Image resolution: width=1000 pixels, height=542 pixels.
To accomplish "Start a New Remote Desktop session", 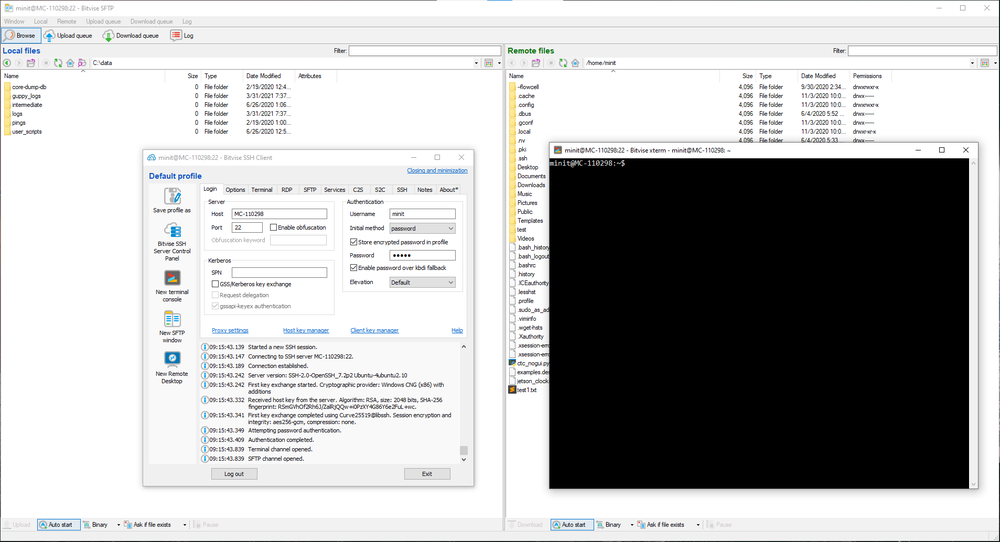I will 172,360.
